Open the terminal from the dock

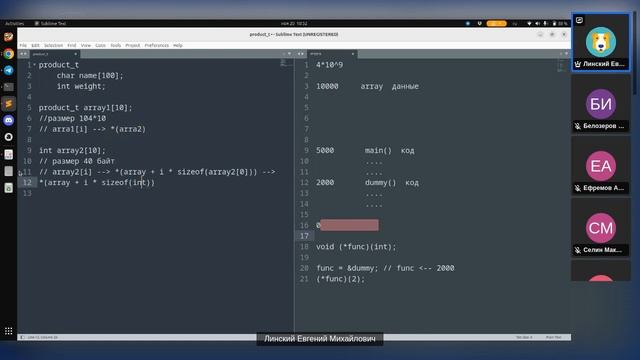[9, 87]
